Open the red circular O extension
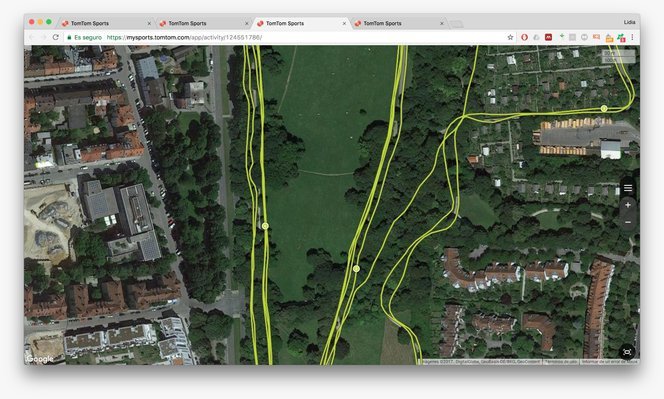The width and height of the screenshot is (664, 399). (524, 37)
